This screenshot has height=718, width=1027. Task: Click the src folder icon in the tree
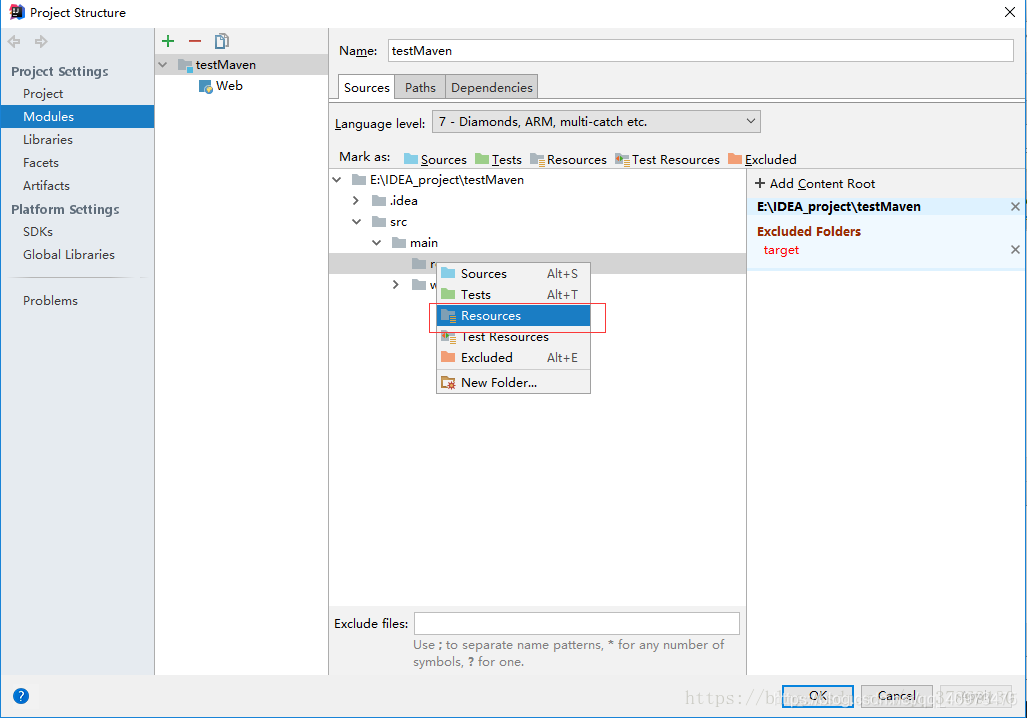[x=379, y=221]
